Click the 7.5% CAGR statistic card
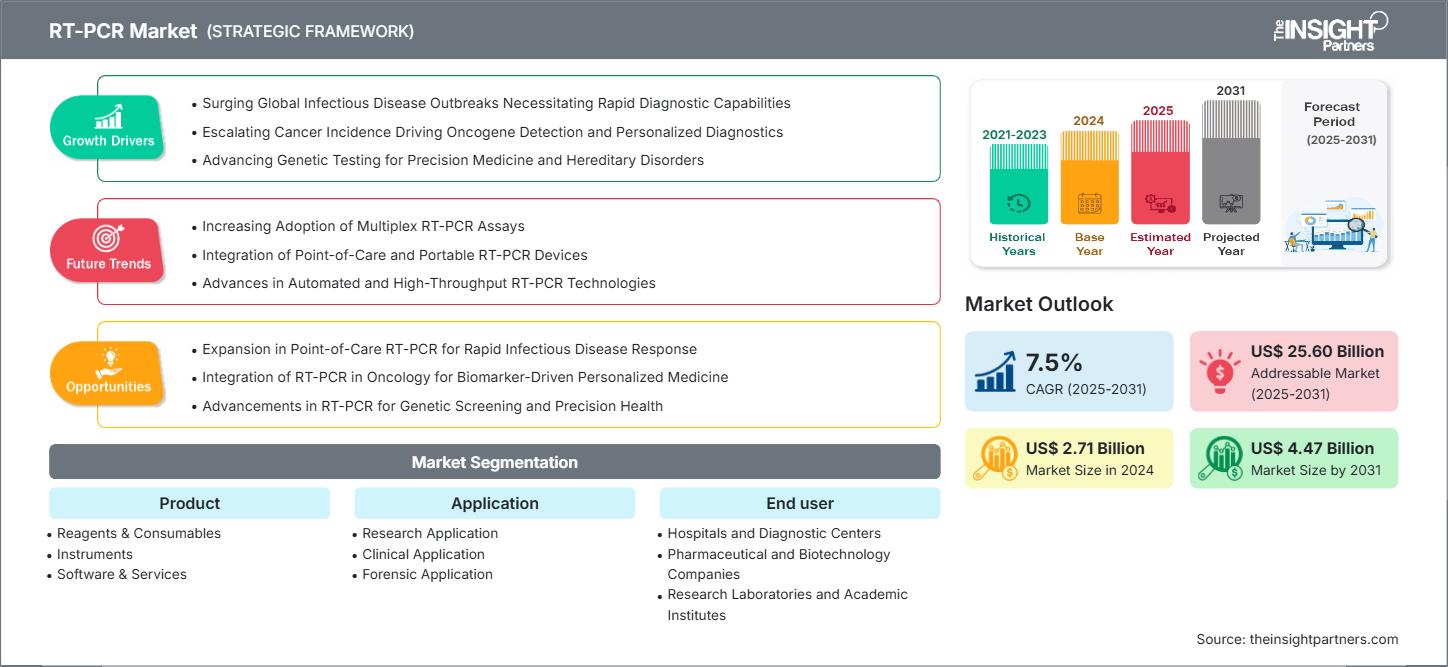The width and height of the screenshot is (1448, 667). (x=1069, y=370)
